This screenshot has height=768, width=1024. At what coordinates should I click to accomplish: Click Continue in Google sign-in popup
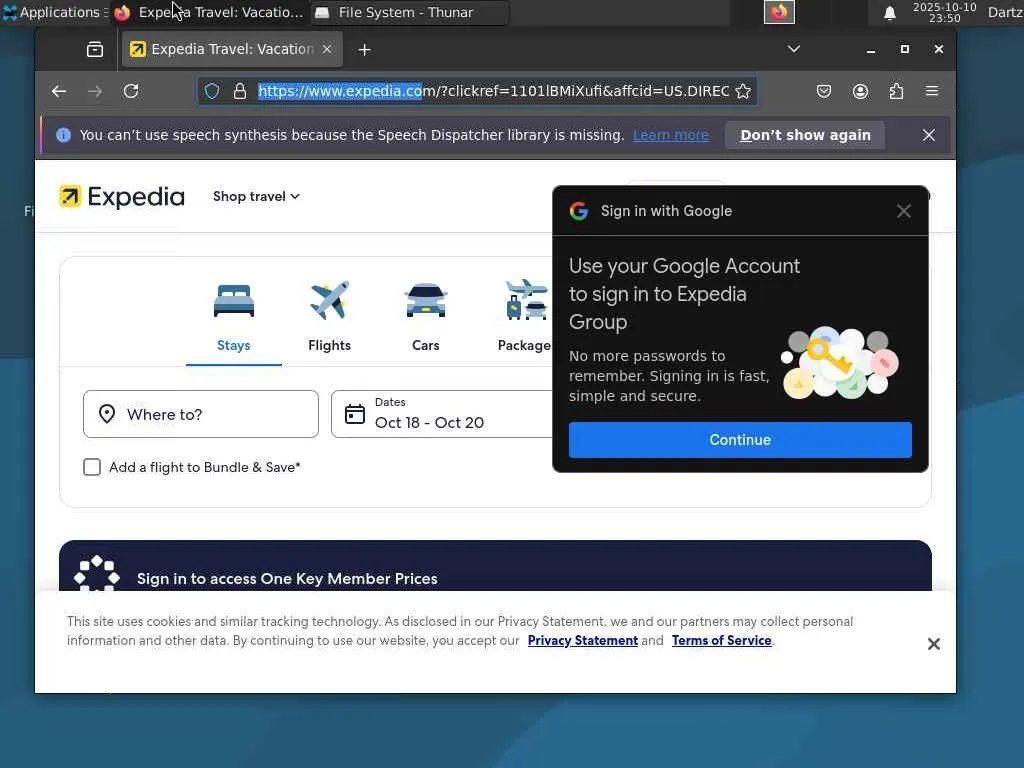[x=740, y=440]
